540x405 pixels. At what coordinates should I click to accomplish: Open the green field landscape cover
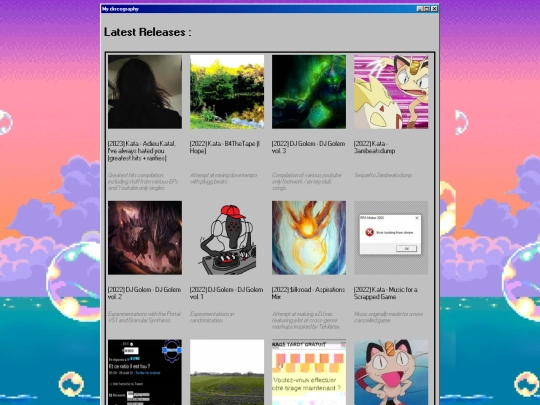pyautogui.click(x=227, y=372)
